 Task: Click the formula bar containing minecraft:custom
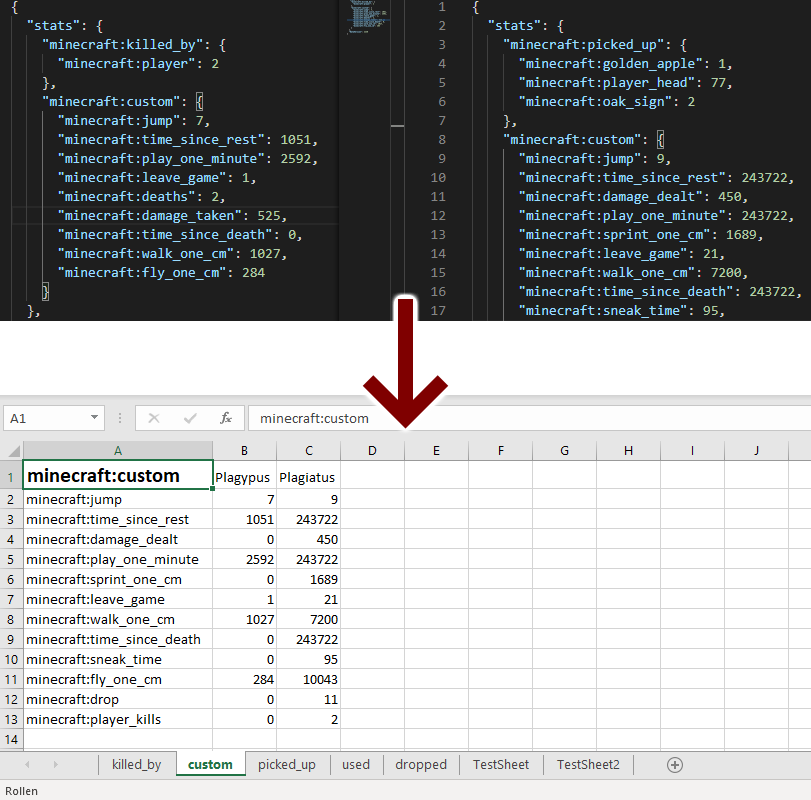click(x=530, y=418)
